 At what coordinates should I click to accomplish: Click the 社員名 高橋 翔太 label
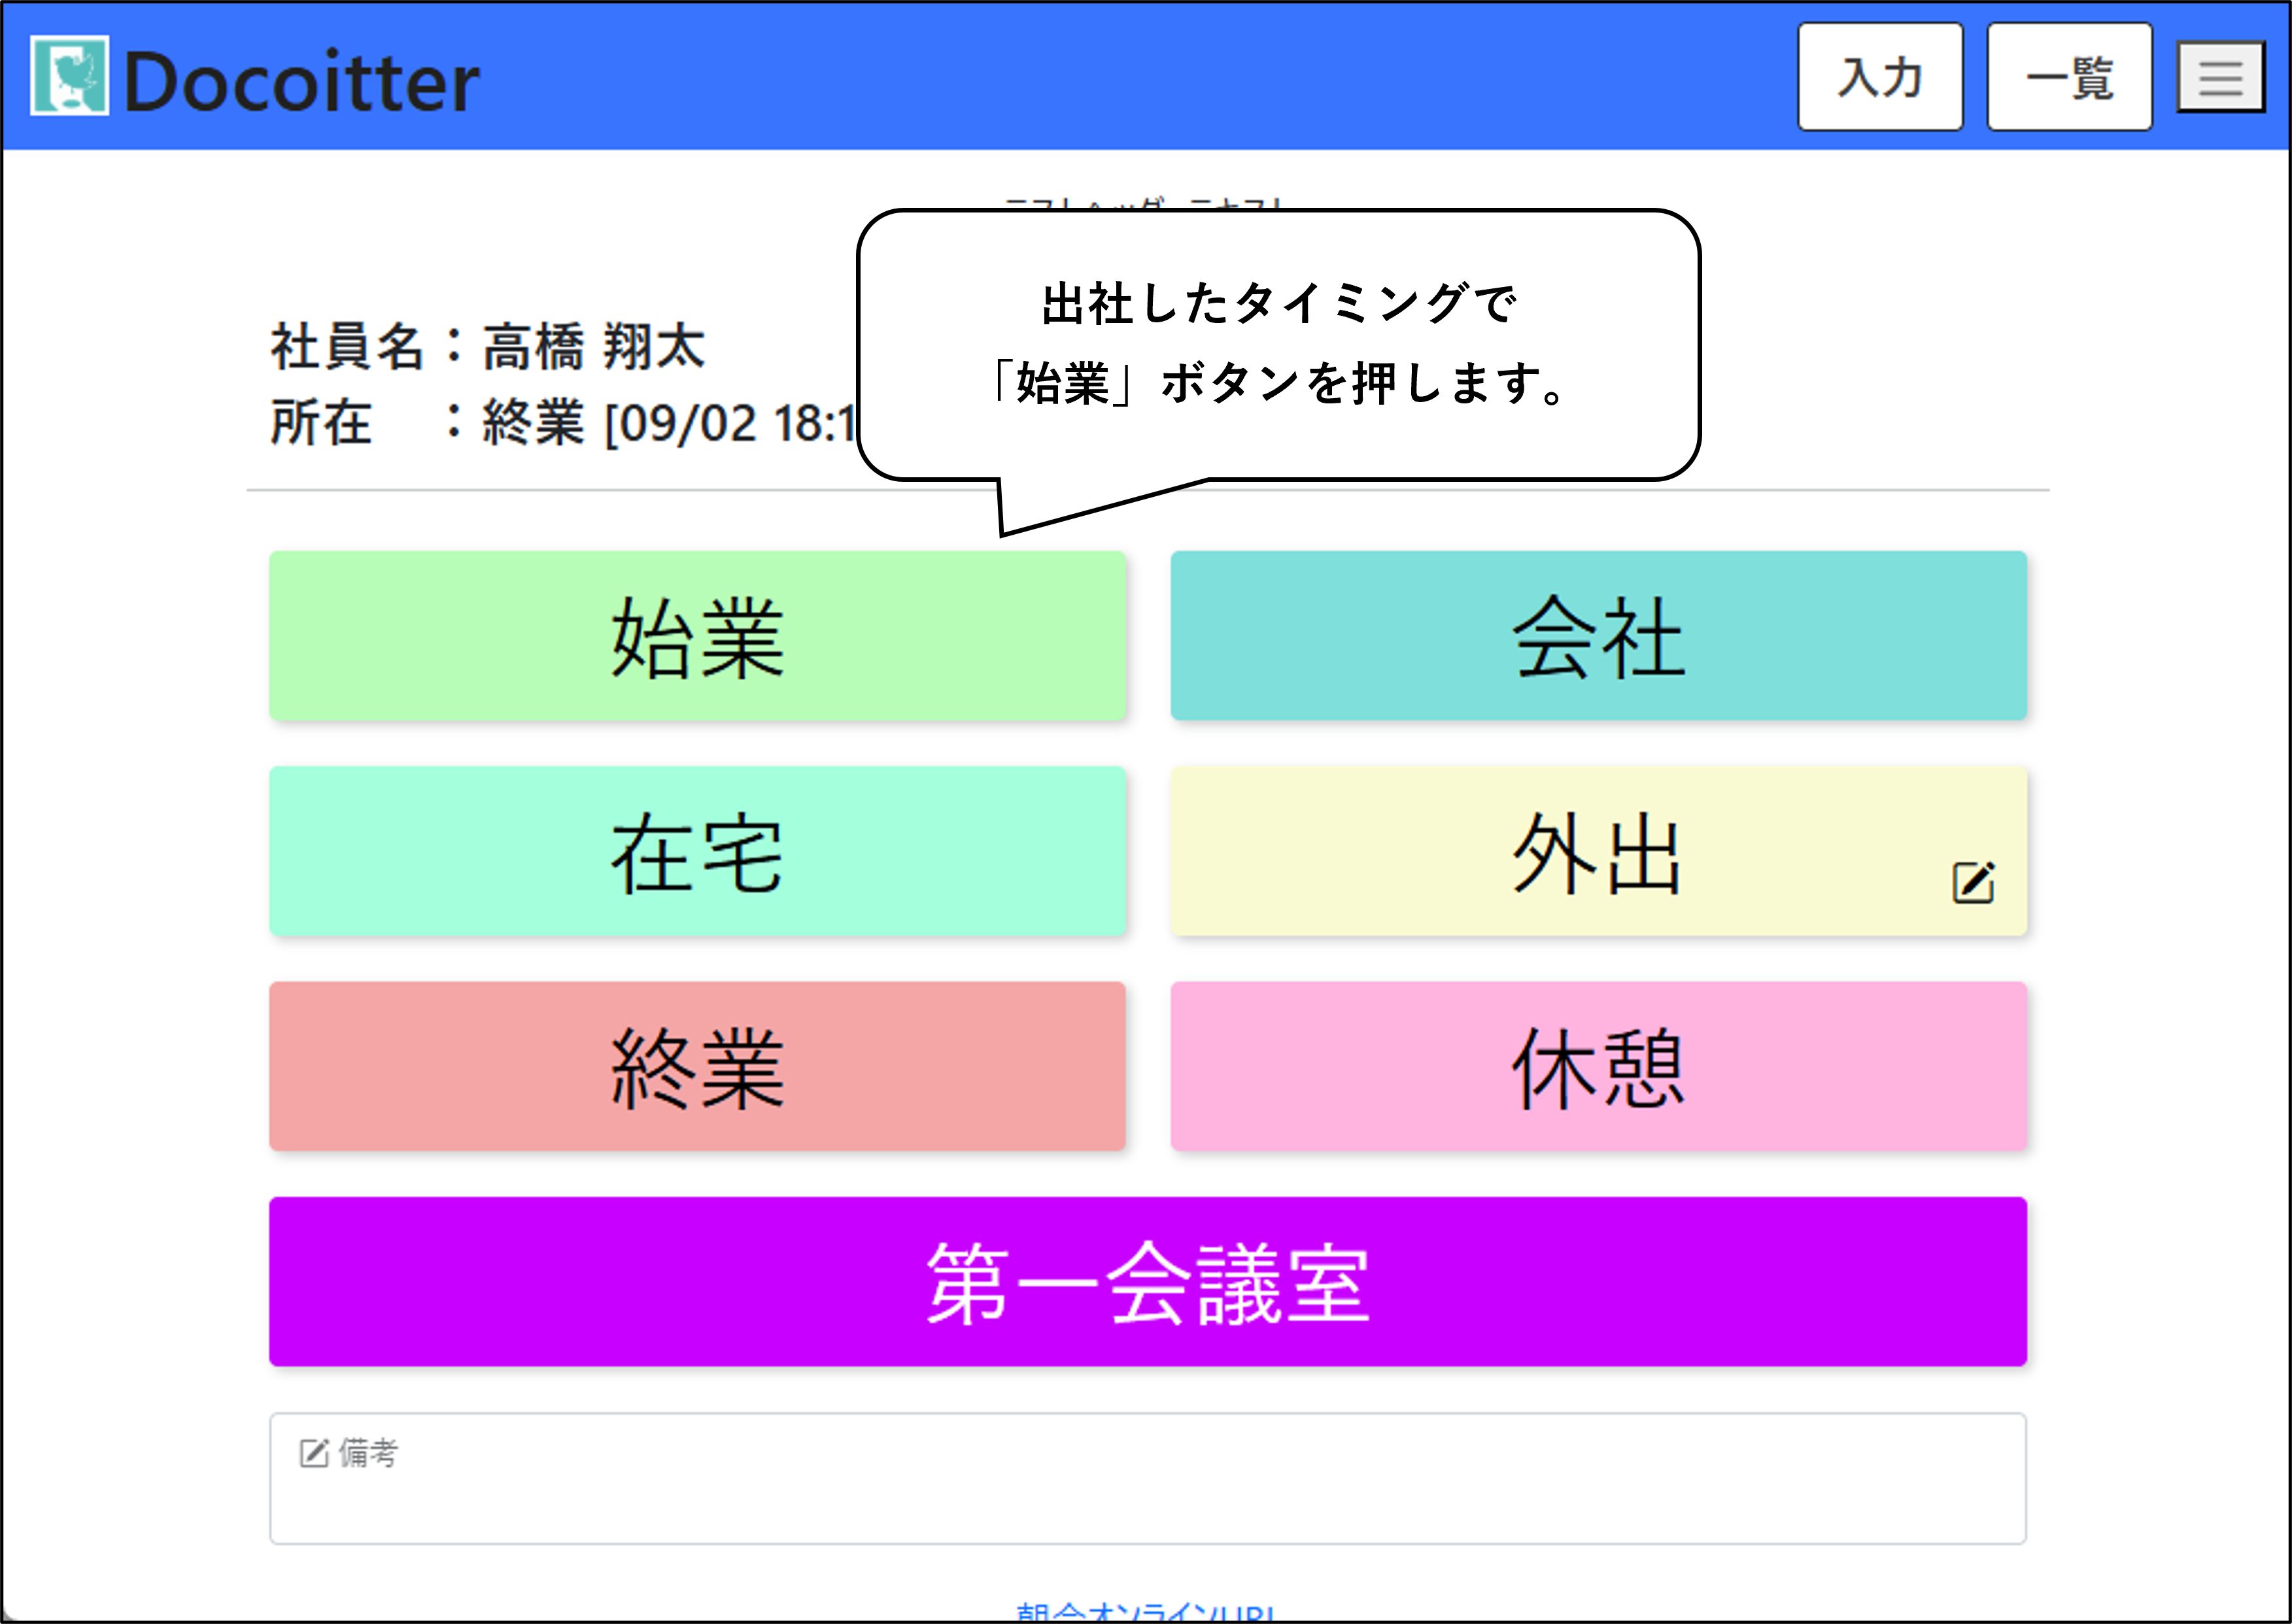tap(488, 347)
